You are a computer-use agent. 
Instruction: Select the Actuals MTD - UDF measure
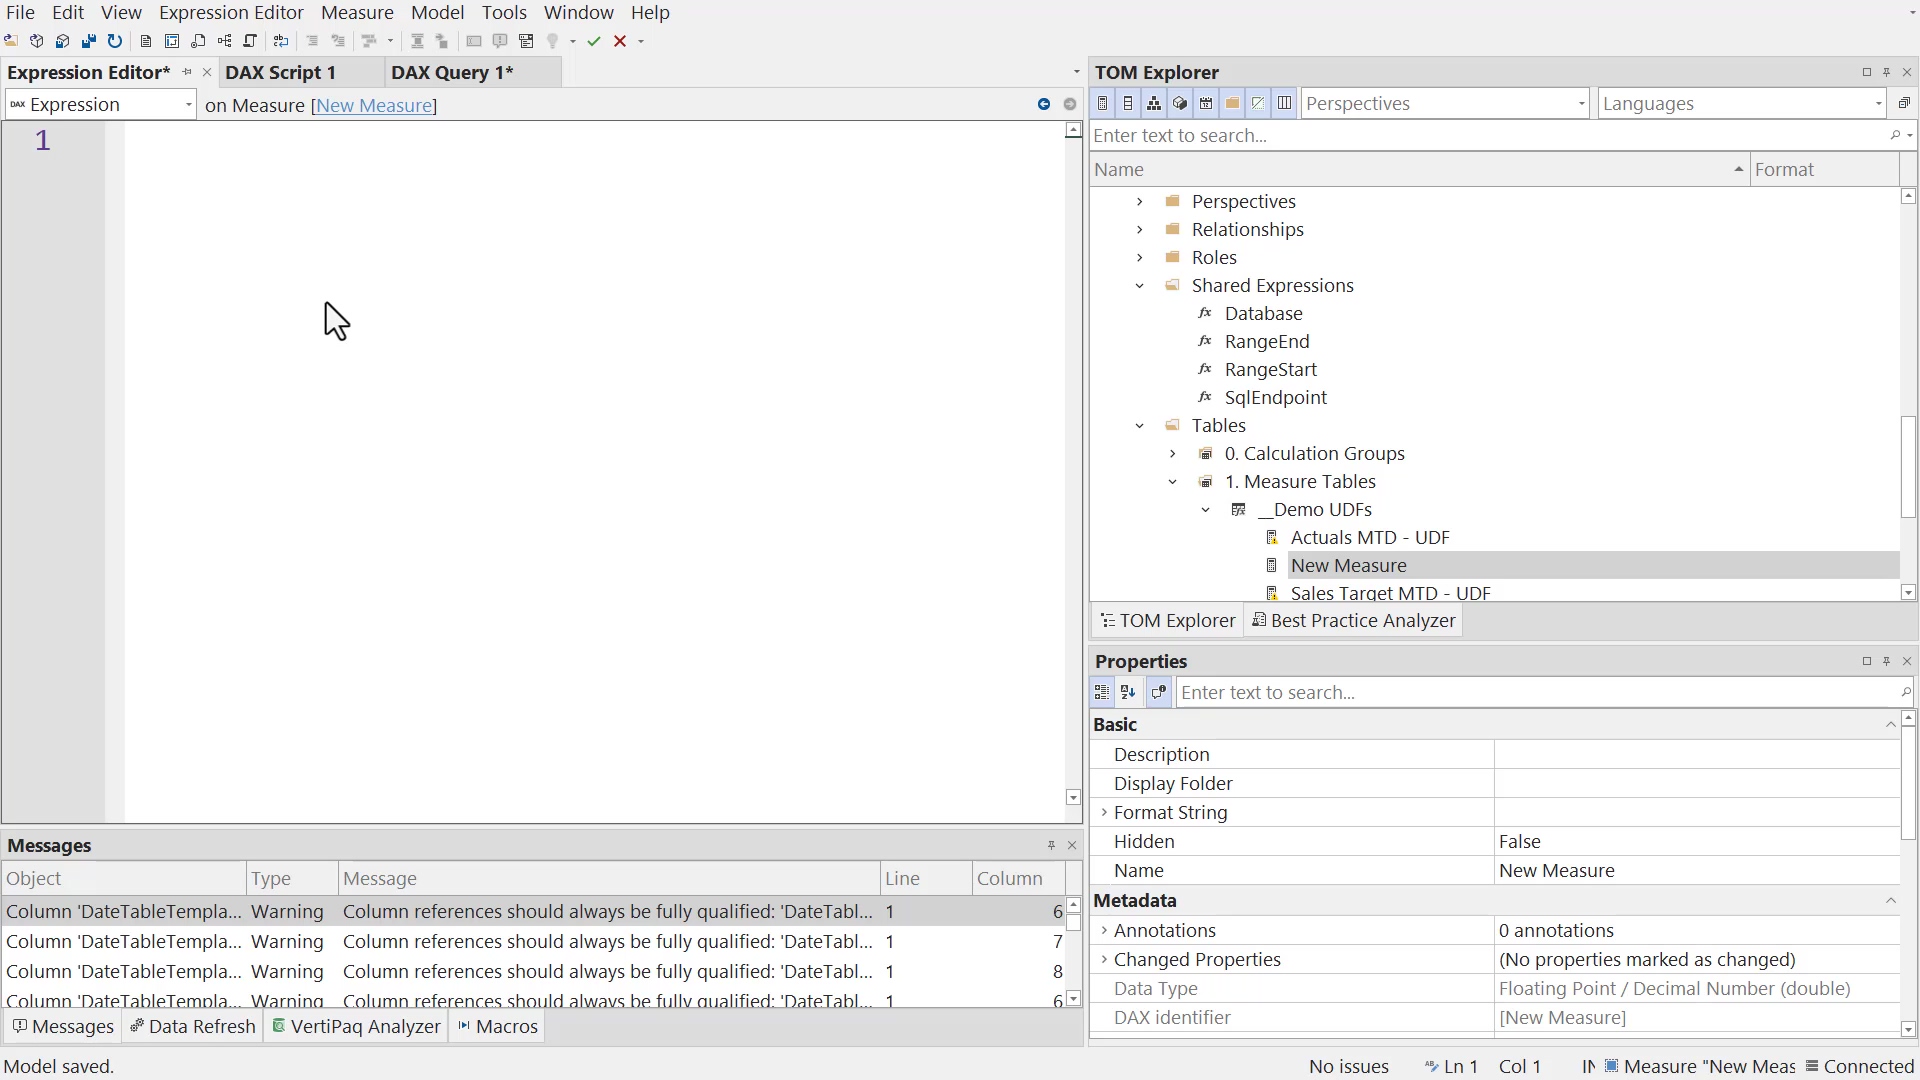pyautogui.click(x=1370, y=538)
